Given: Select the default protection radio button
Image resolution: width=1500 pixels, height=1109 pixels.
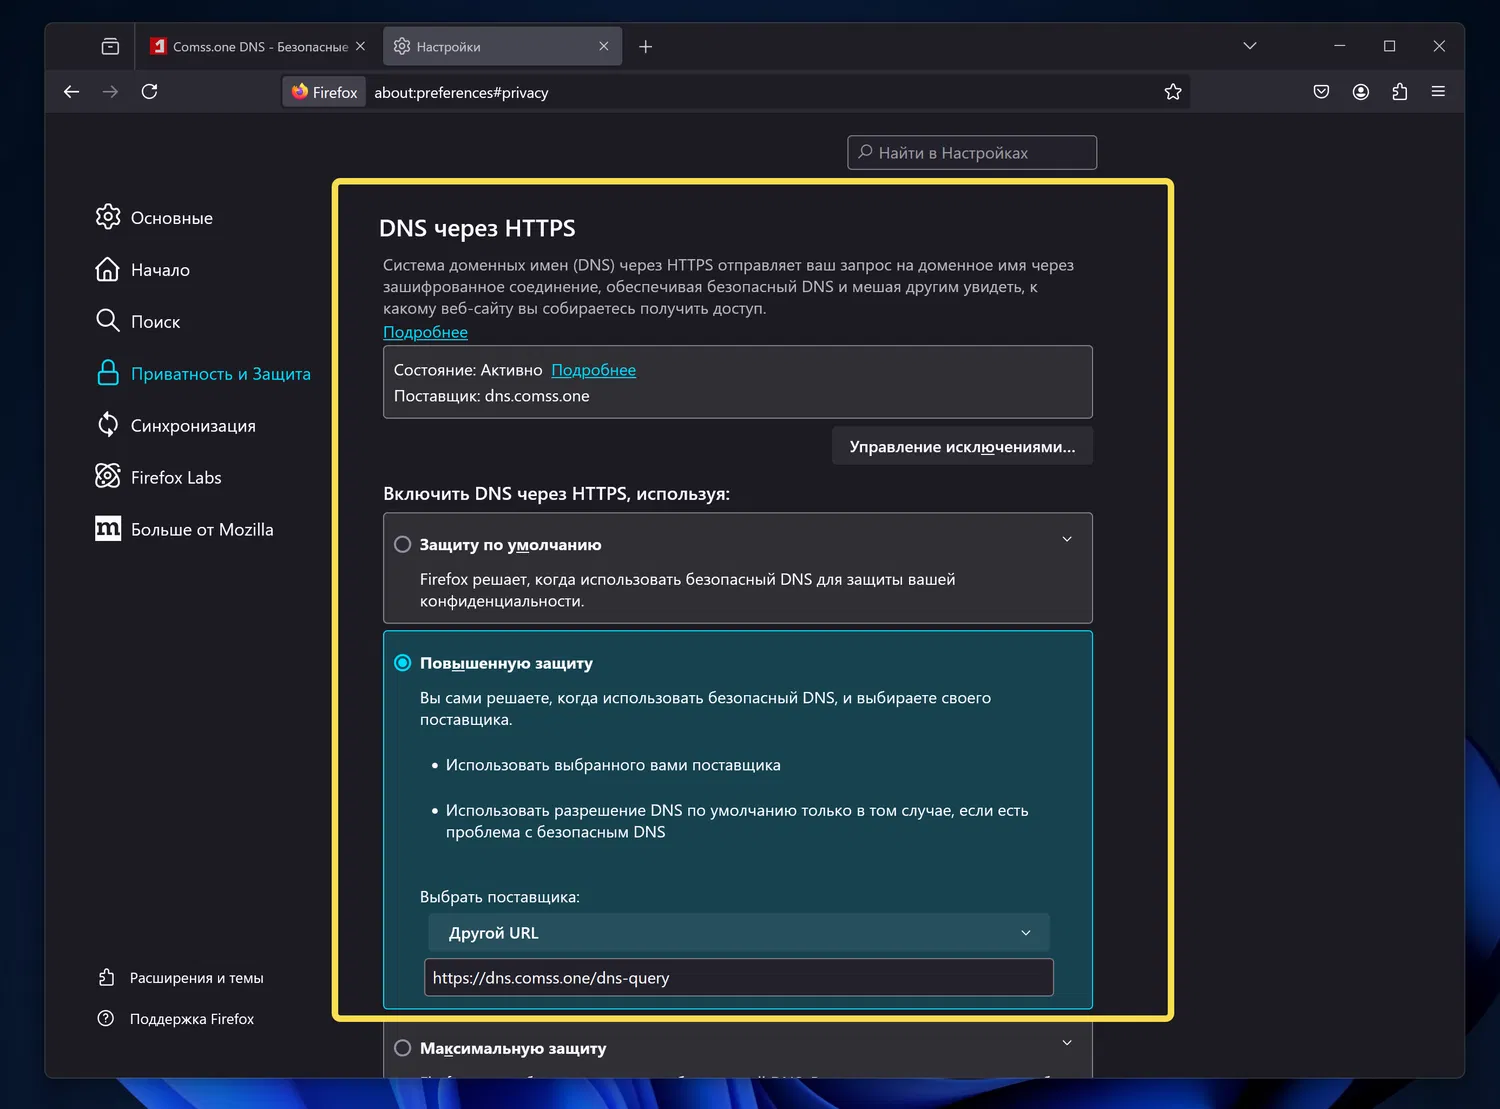Looking at the screenshot, I should (x=402, y=545).
